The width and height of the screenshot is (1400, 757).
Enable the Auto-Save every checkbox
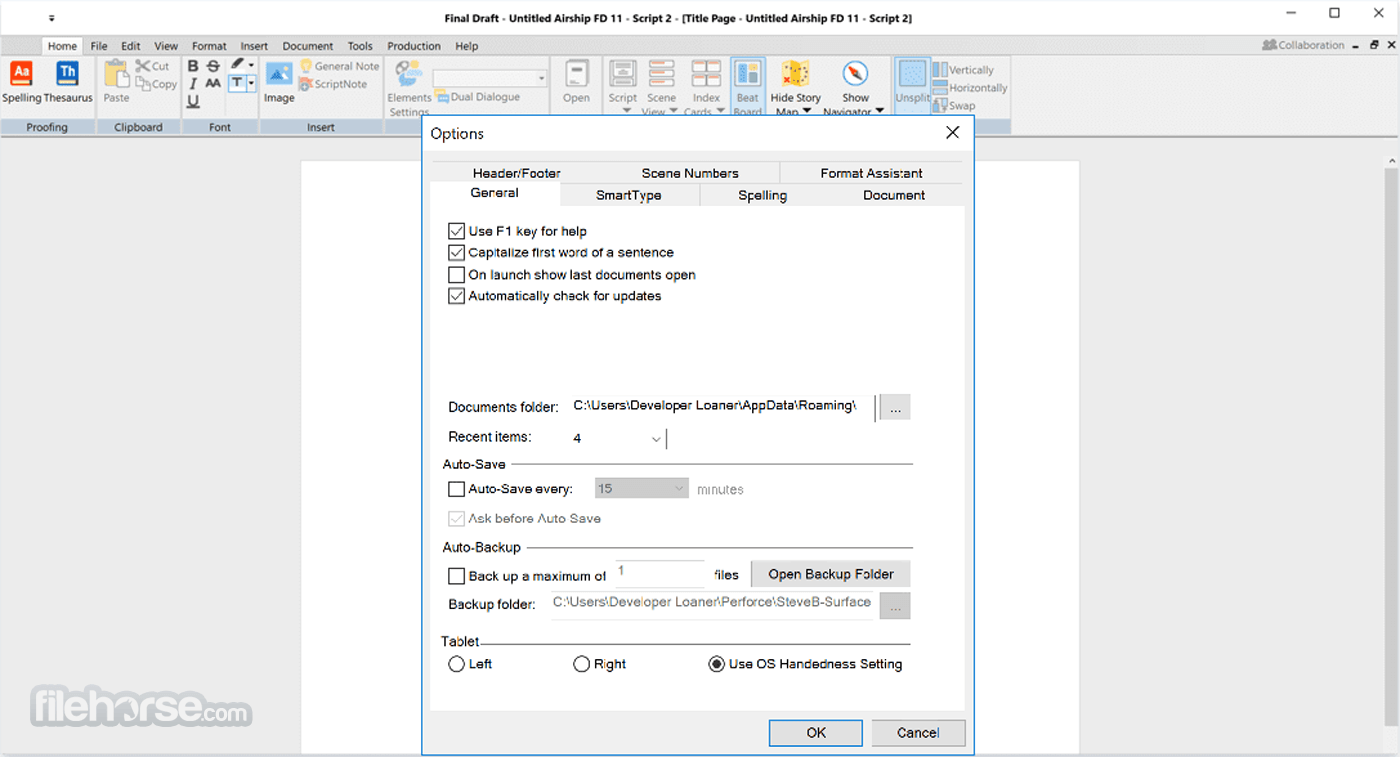click(457, 490)
